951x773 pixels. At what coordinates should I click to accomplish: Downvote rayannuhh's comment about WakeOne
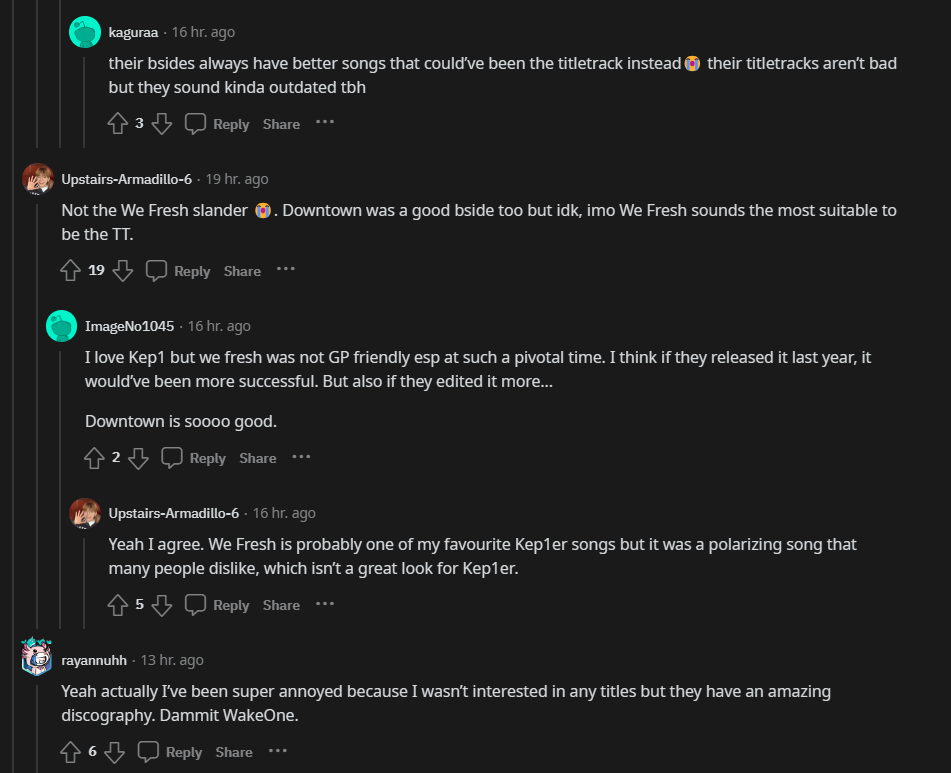tap(115, 752)
